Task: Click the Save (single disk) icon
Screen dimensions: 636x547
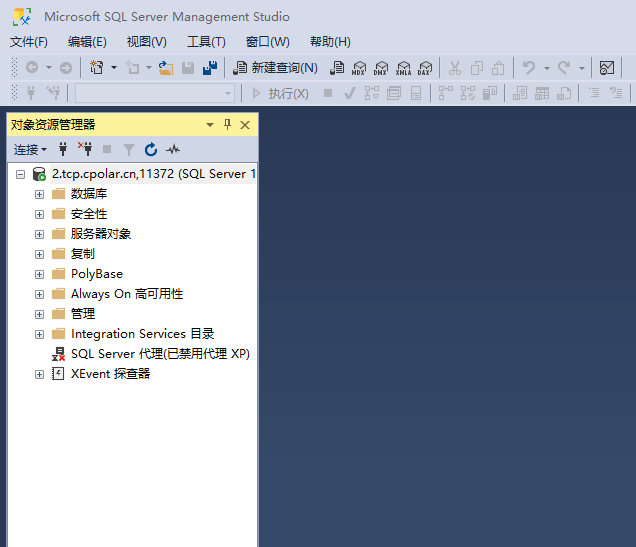Action: (188, 68)
